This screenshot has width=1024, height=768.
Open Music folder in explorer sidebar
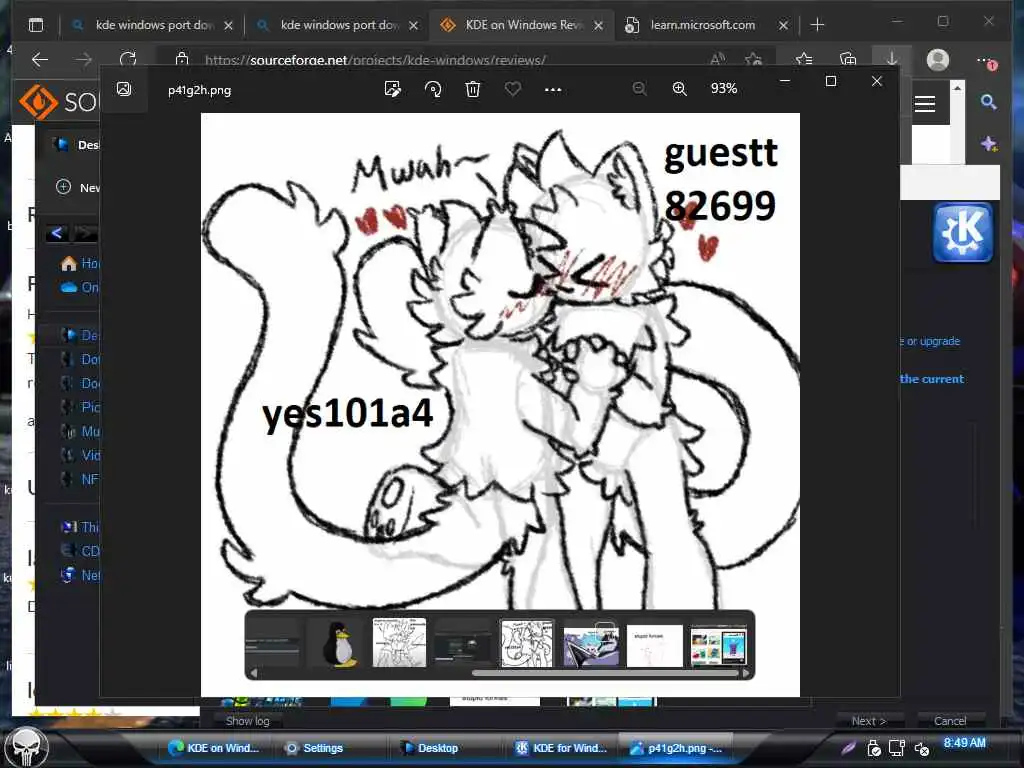pyautogui.click(x=80, y=431)
